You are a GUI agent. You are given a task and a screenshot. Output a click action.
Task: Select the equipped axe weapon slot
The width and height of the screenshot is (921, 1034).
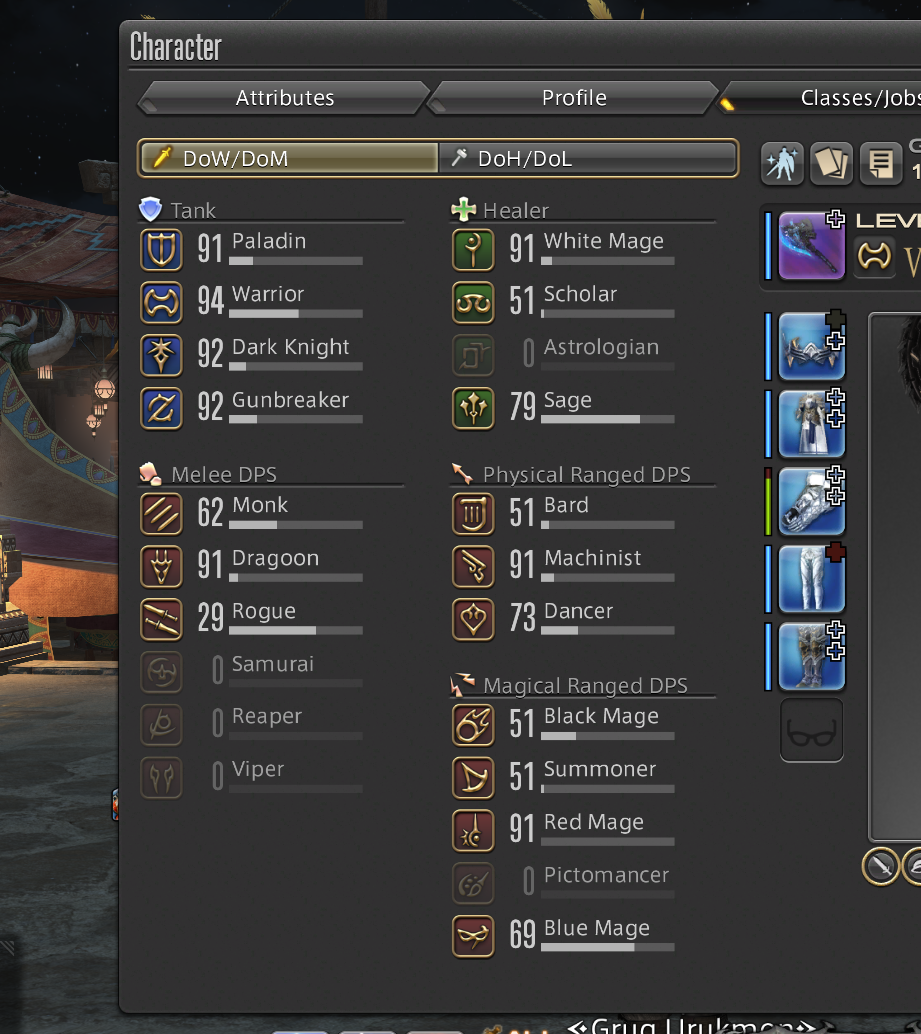[812, 246]
